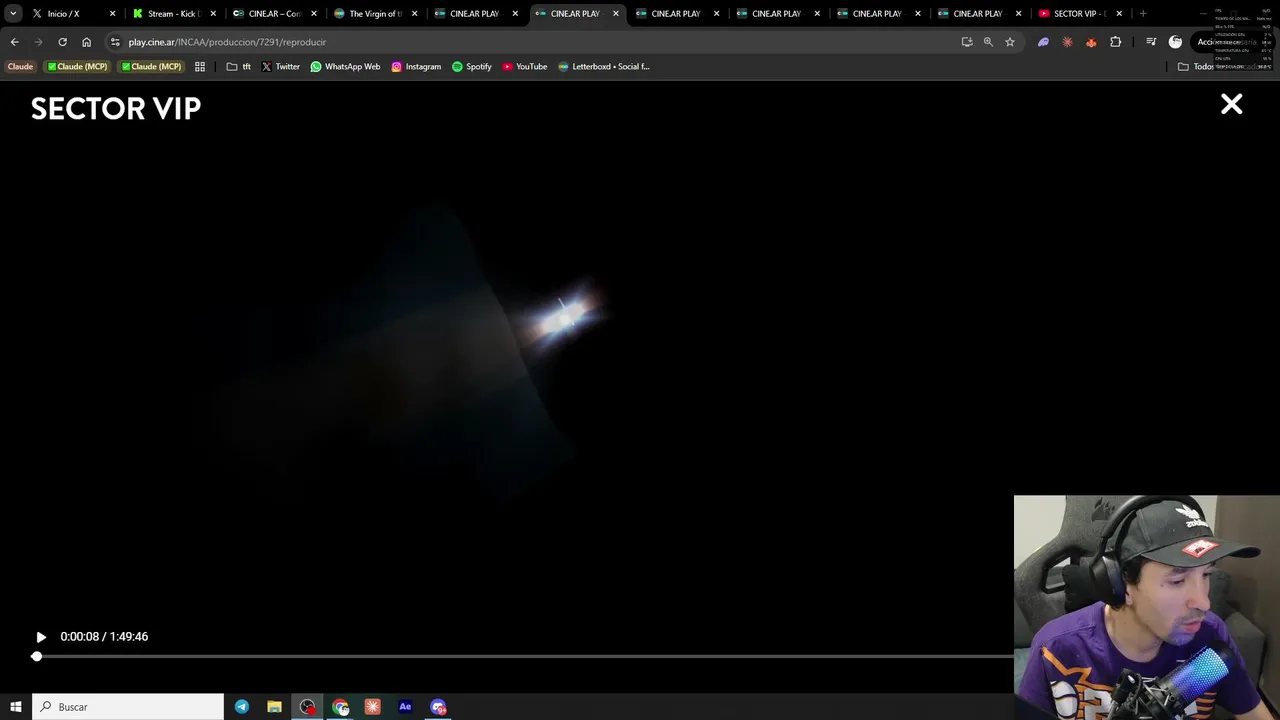Open the tab search dropdown arrow
The width and height of the screenshot is (1280, 720).
[x=13, y=14]
